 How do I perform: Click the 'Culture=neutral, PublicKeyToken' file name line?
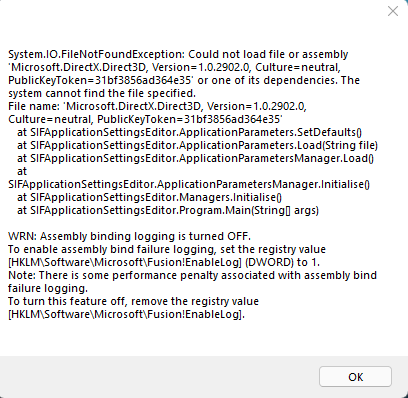[145, 119]
